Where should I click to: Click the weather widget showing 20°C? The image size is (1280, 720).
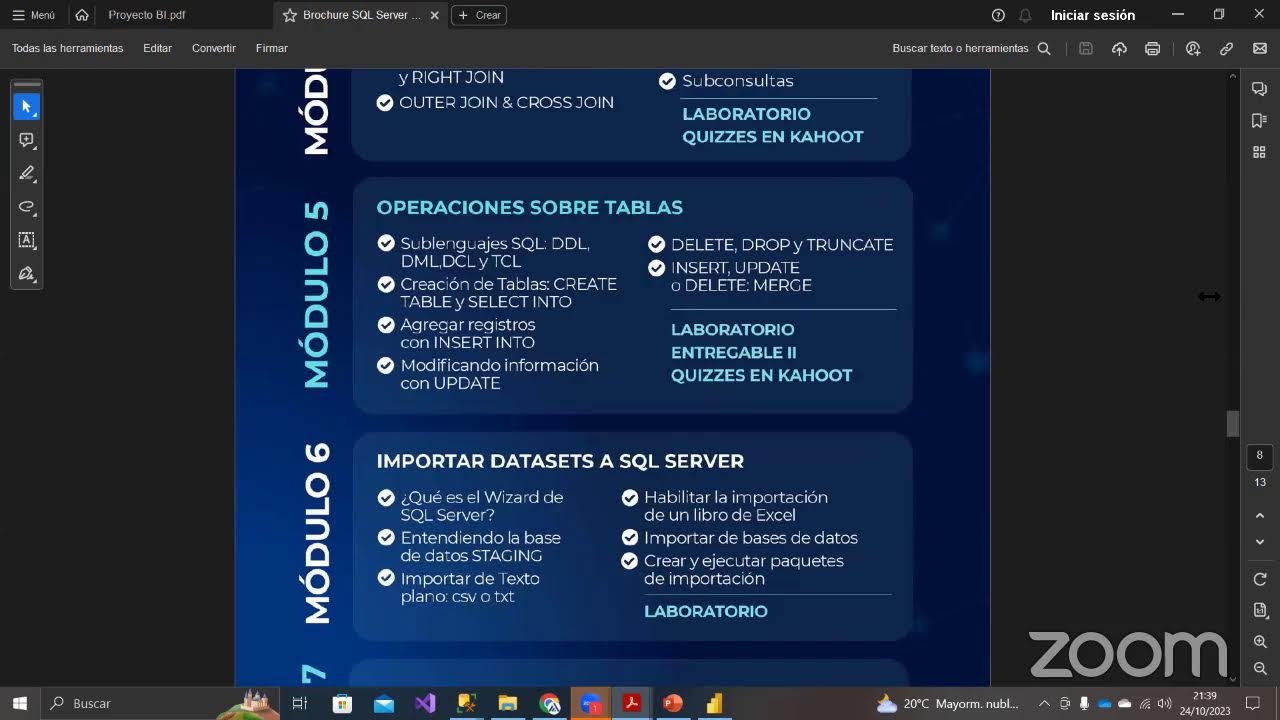[x=947, y=703]
